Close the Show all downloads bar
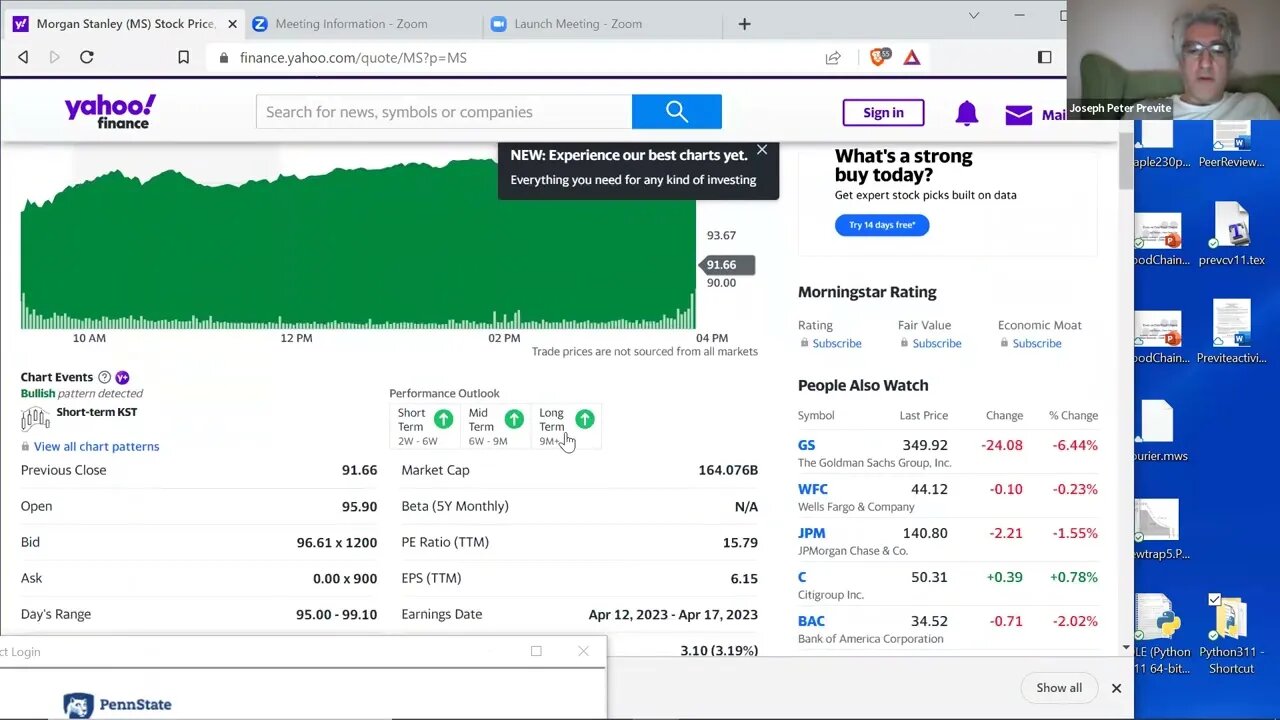This screenshot has height=720, width=1280. click(x=1116, y=688)
